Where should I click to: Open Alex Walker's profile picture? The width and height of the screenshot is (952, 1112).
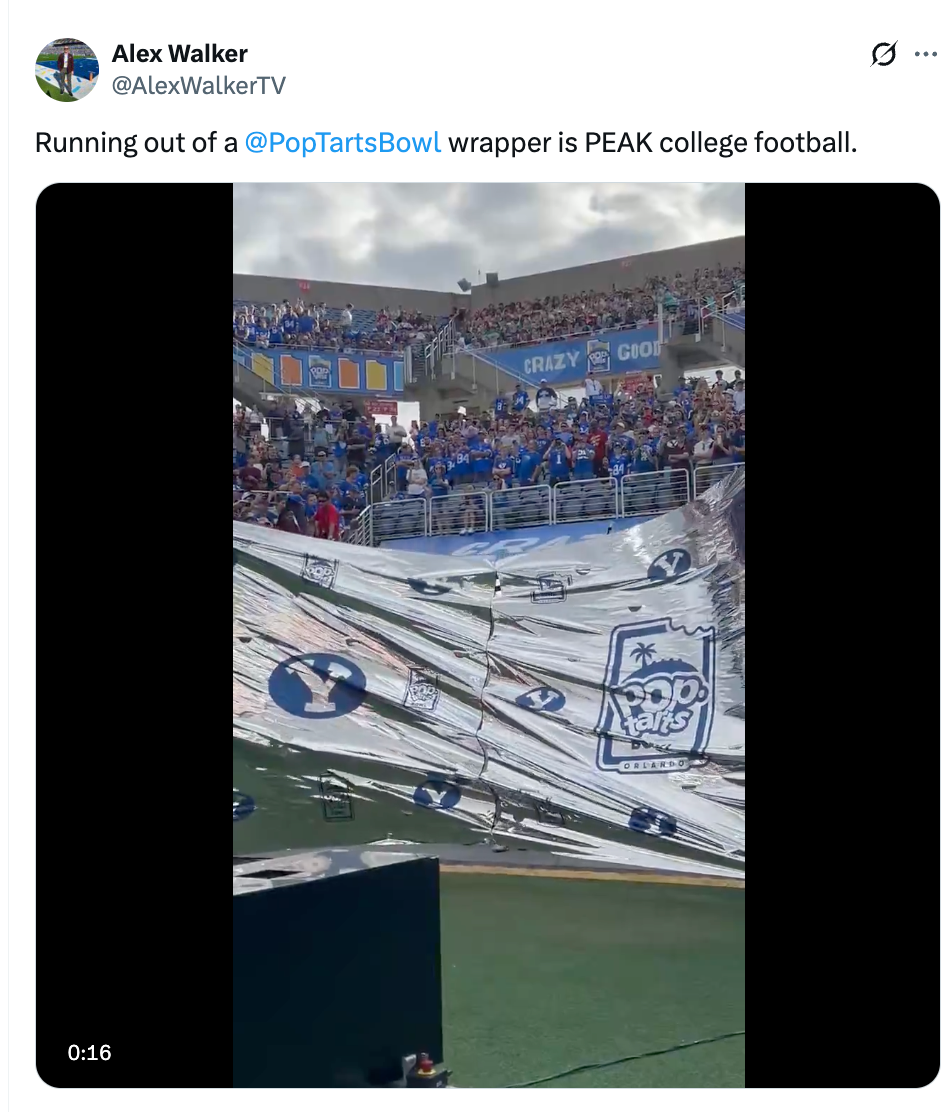[x=66, y=69]
